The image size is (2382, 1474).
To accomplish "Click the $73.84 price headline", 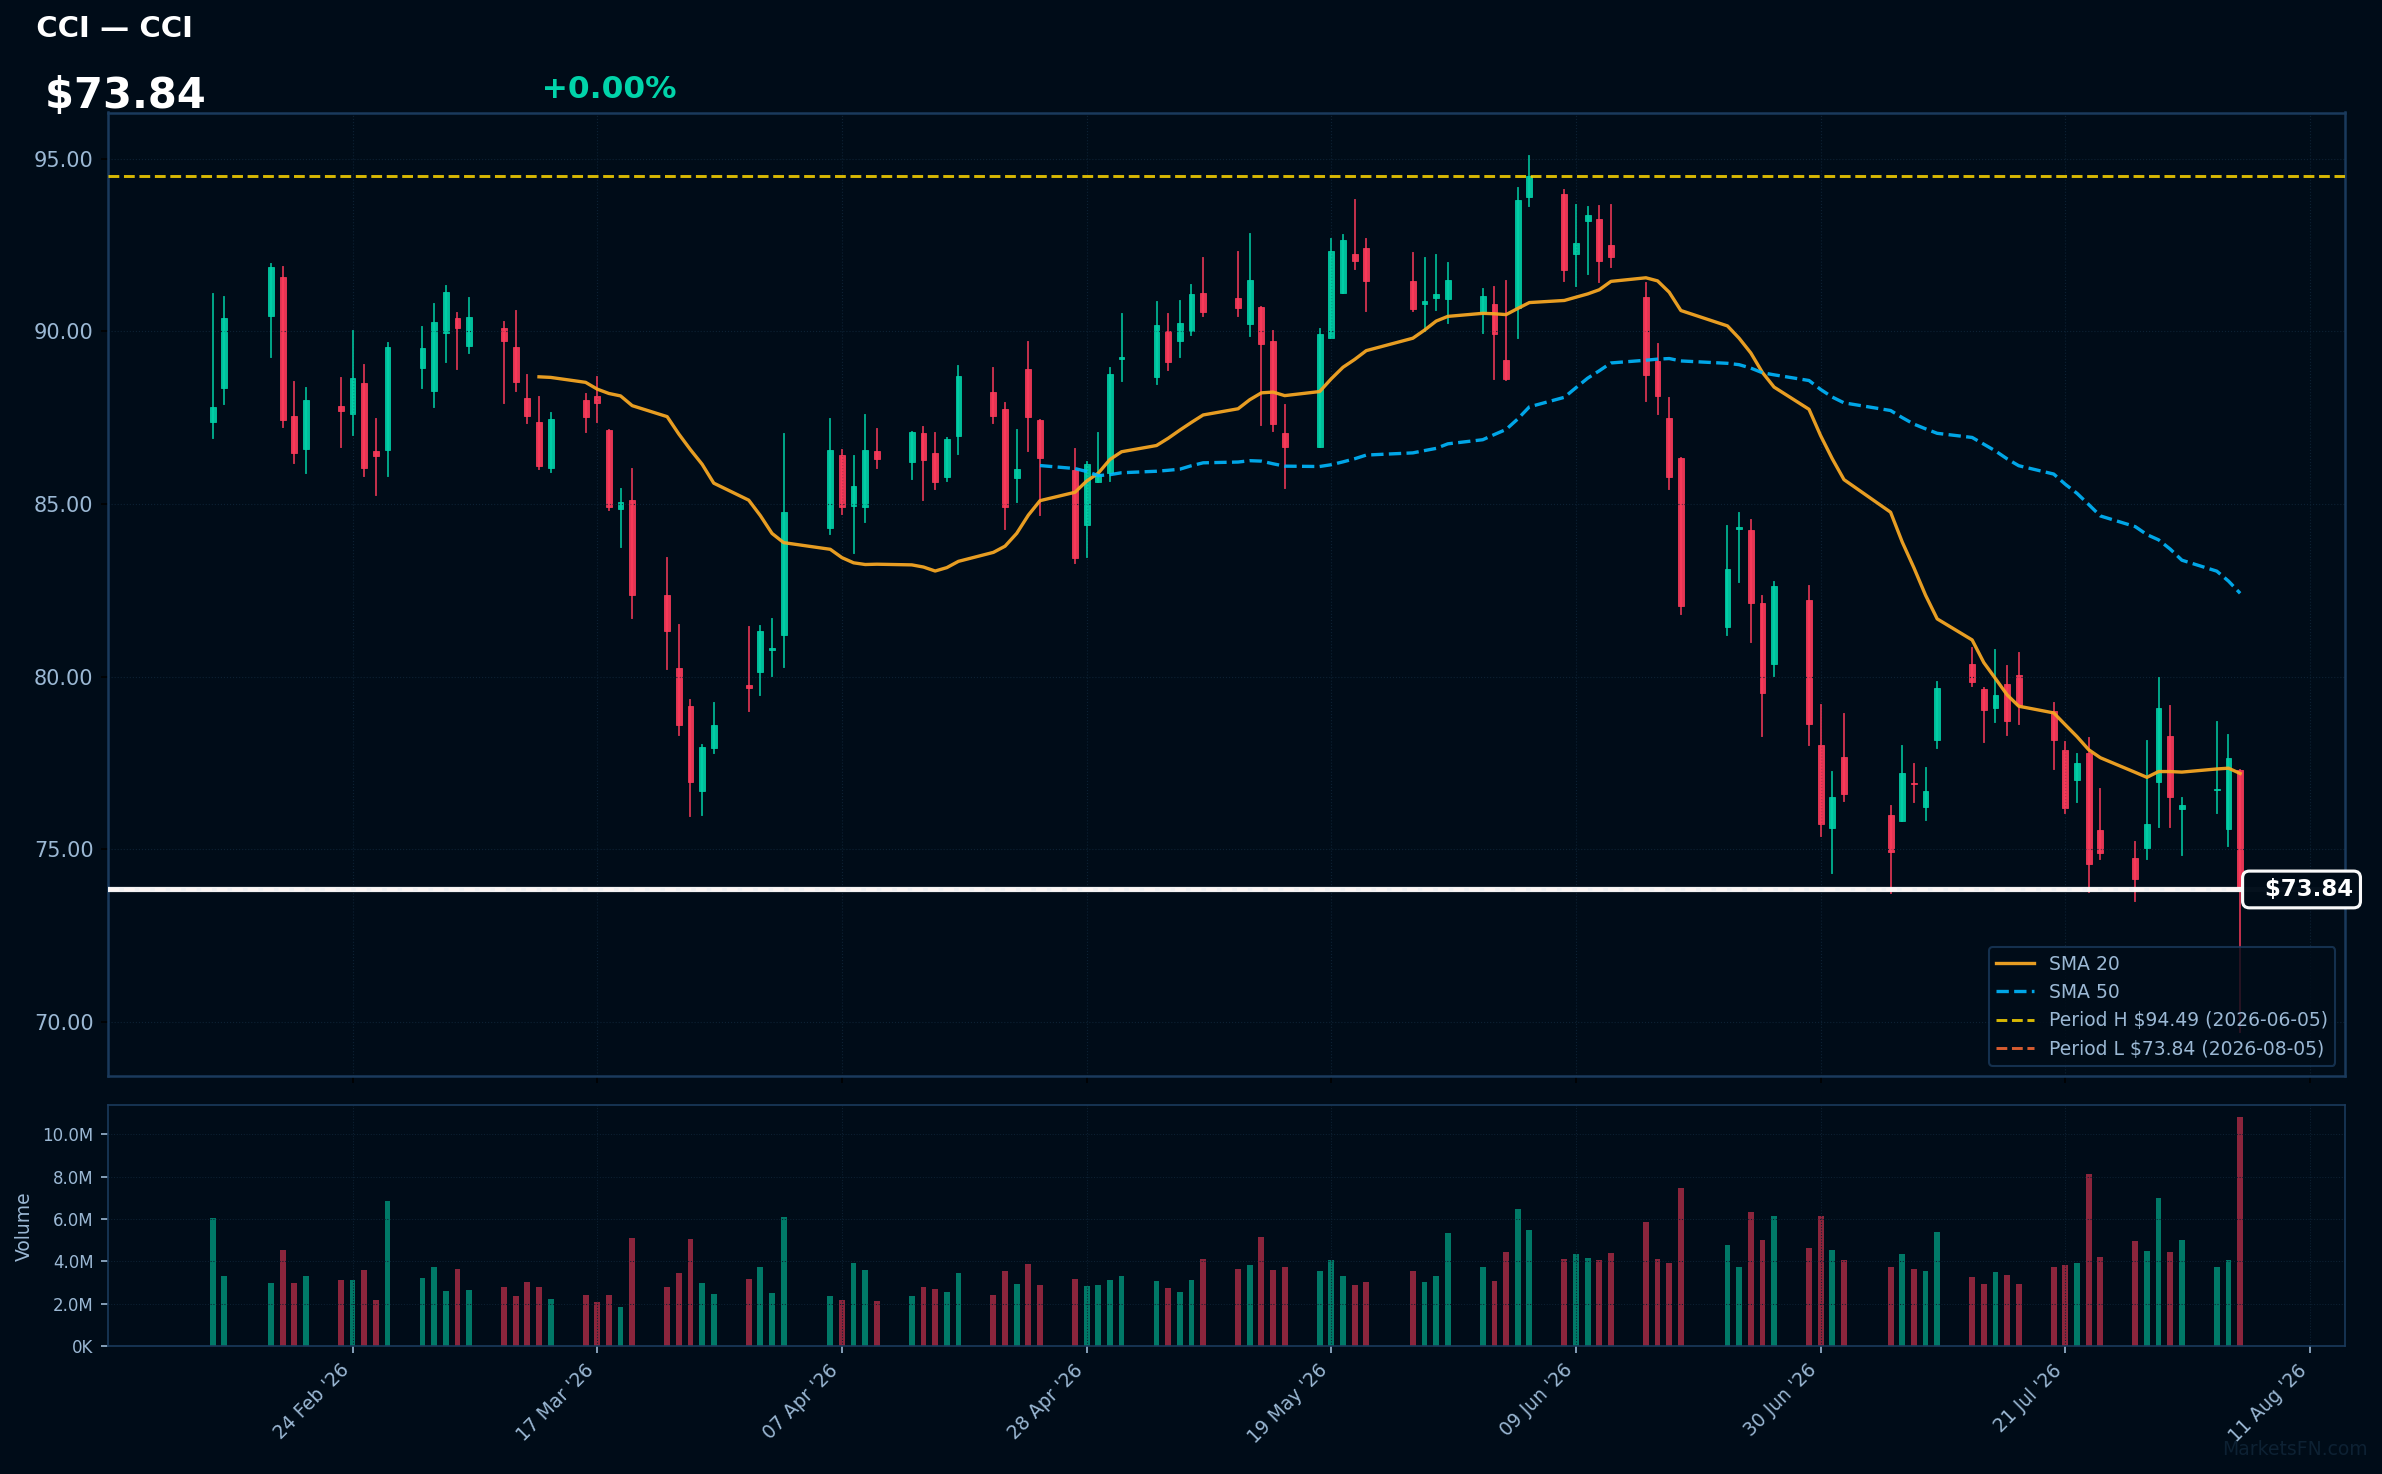I will pyautogui.click(x=125, y=94).
